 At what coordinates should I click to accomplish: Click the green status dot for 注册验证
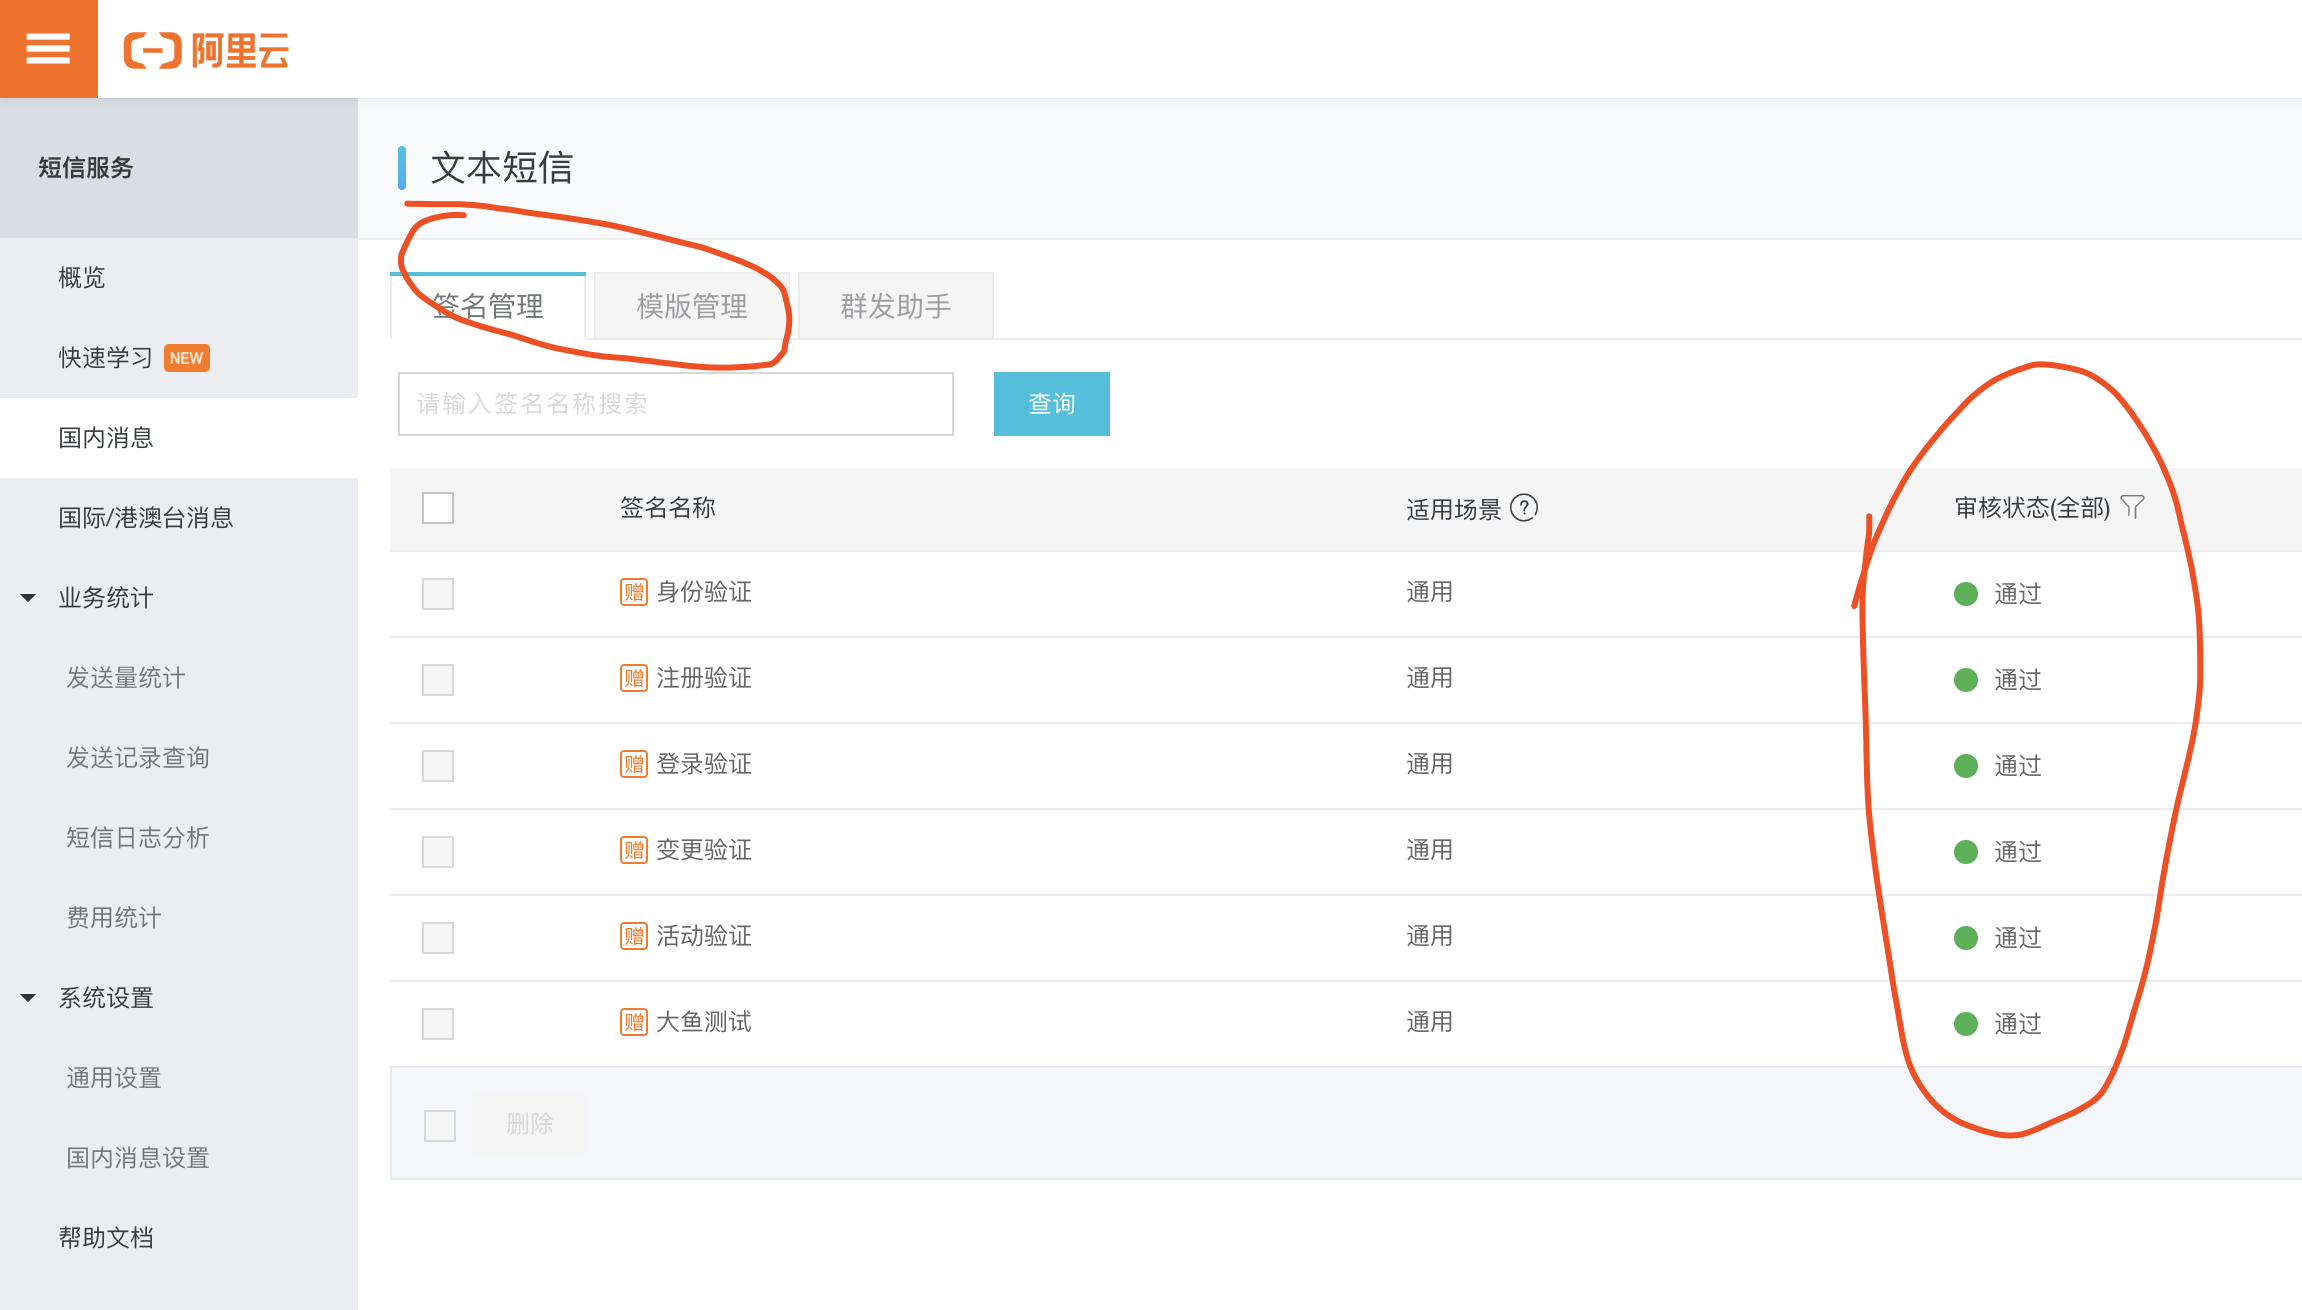[1965, 680]
